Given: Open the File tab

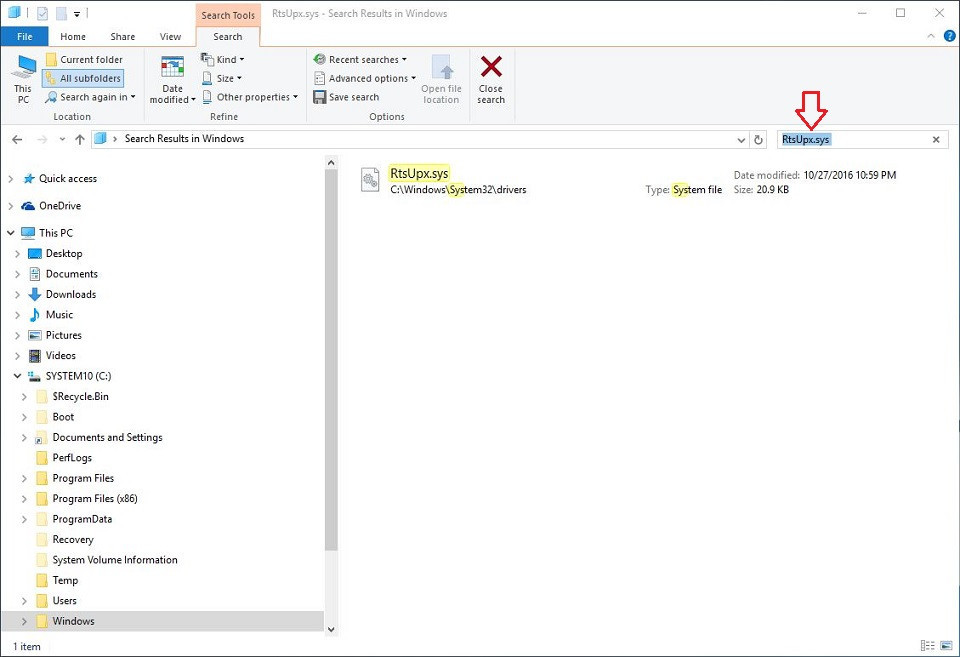Looking at the screenshot, I should click(x=24, y=37).
